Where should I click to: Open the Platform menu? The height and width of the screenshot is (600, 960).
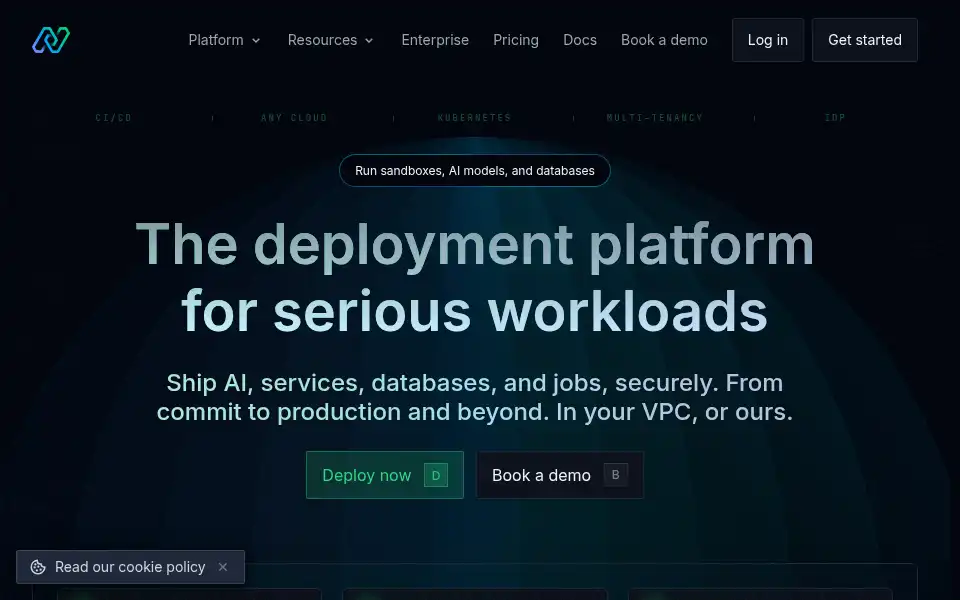tap(225, 40)
